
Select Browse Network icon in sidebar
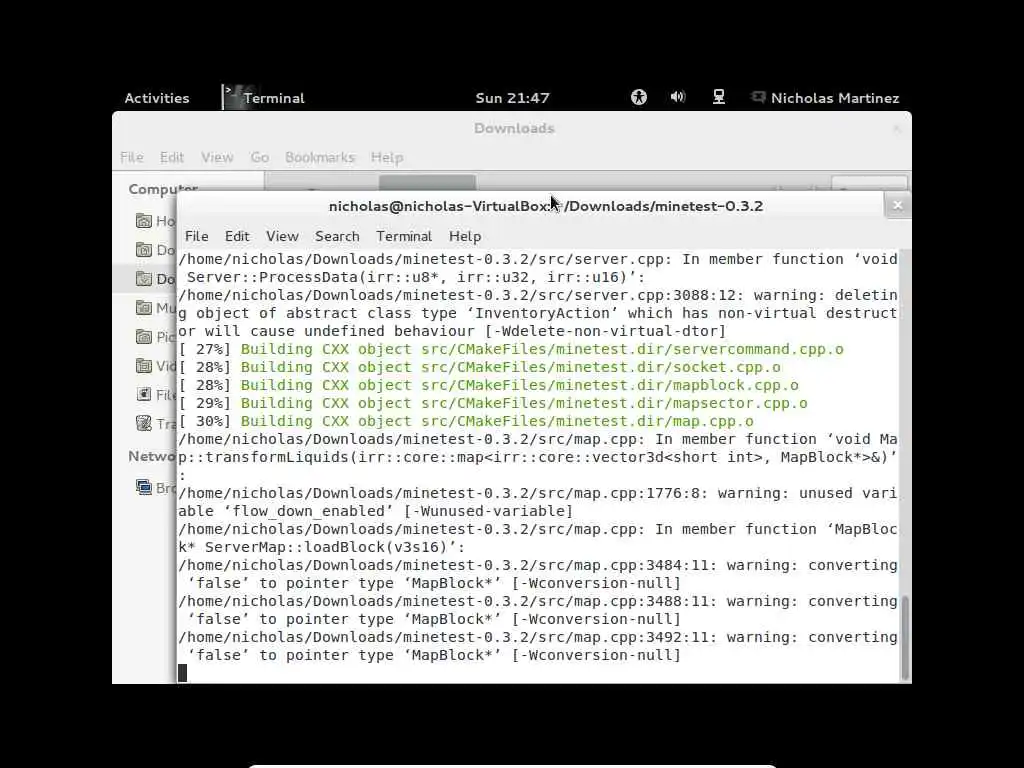144,487
